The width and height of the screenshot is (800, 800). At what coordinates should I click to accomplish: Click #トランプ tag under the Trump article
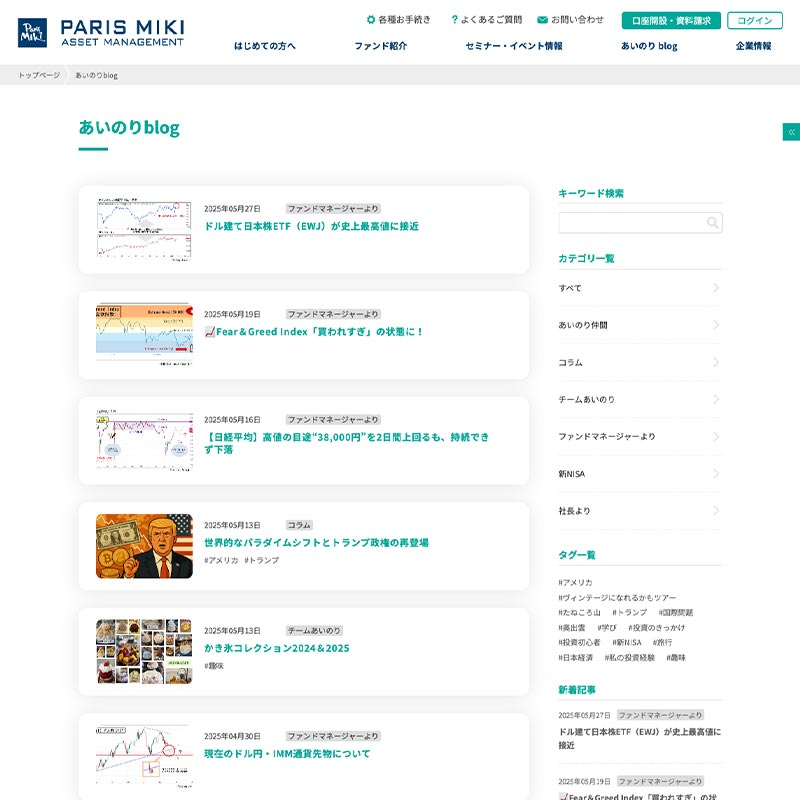(261, 560)
